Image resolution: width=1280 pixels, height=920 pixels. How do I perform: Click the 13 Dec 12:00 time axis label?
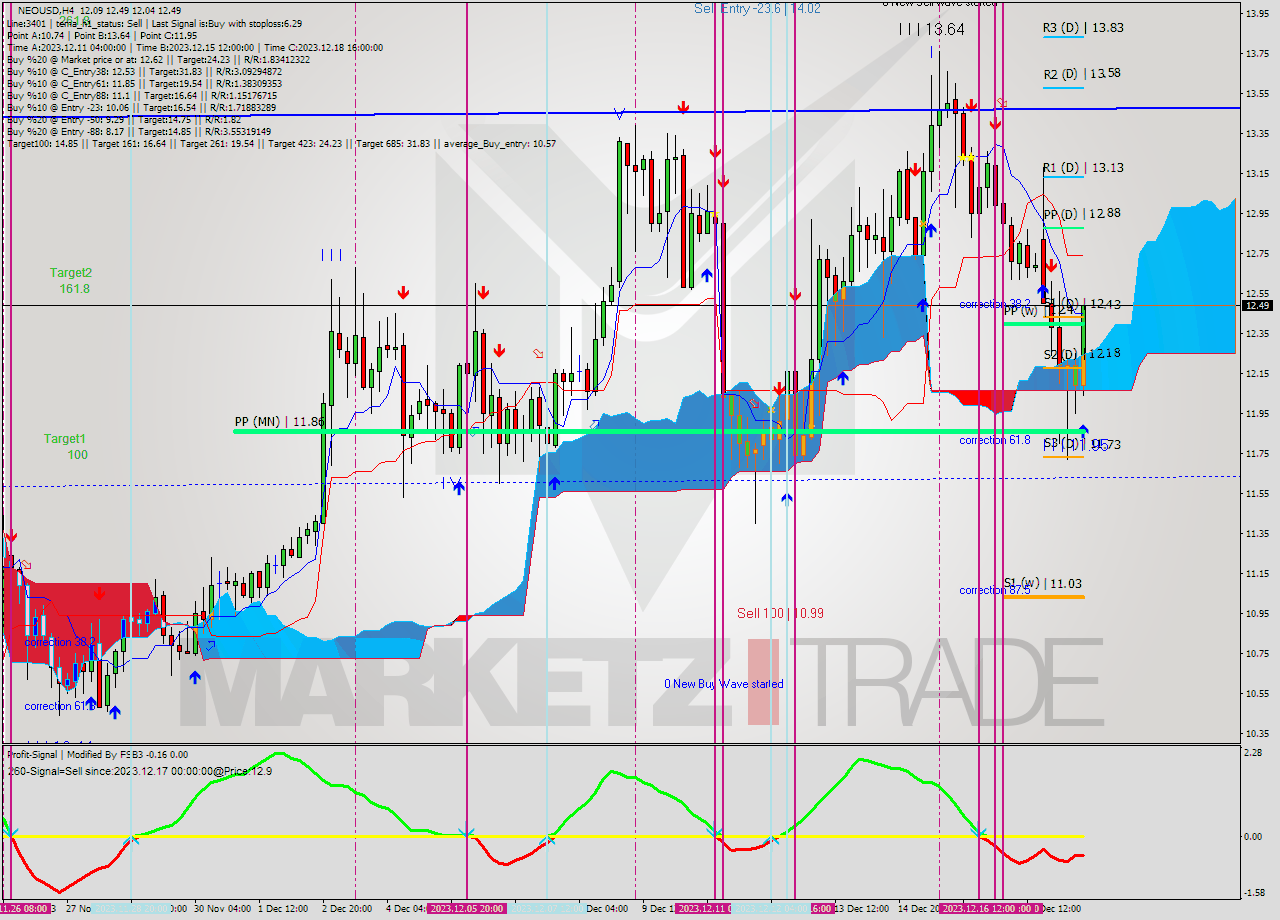[862, 909]
